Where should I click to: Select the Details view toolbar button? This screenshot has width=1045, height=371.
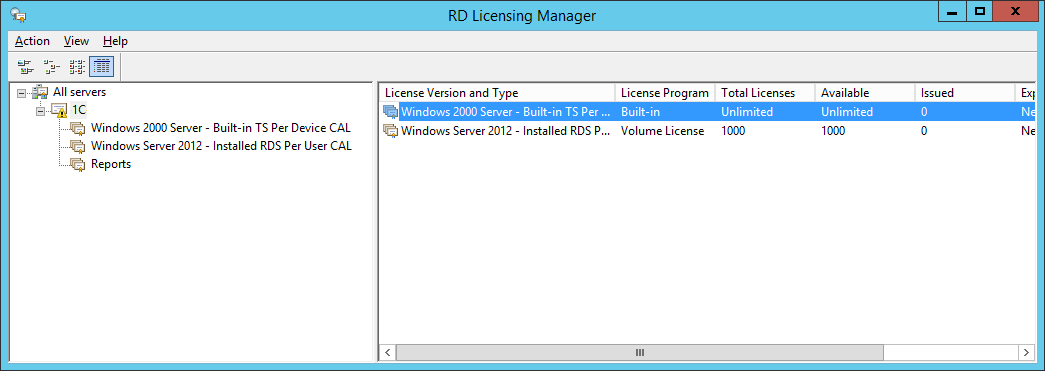[101, 67]
